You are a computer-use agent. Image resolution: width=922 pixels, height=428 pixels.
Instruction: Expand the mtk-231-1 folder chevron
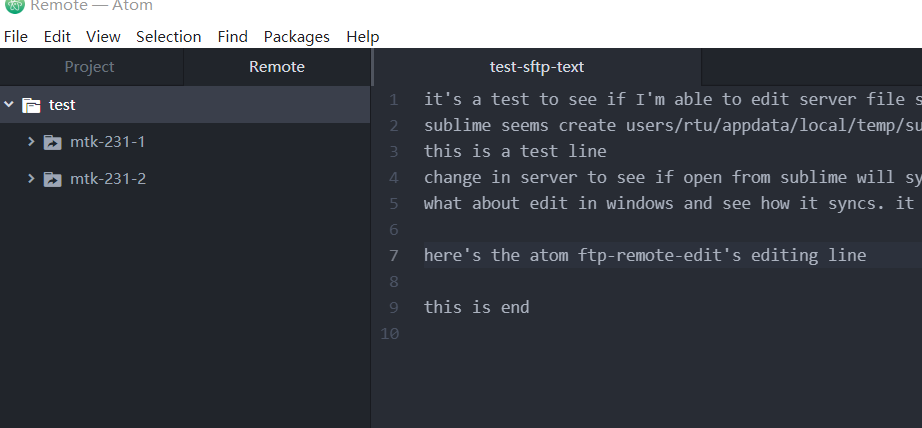(31, 142)
